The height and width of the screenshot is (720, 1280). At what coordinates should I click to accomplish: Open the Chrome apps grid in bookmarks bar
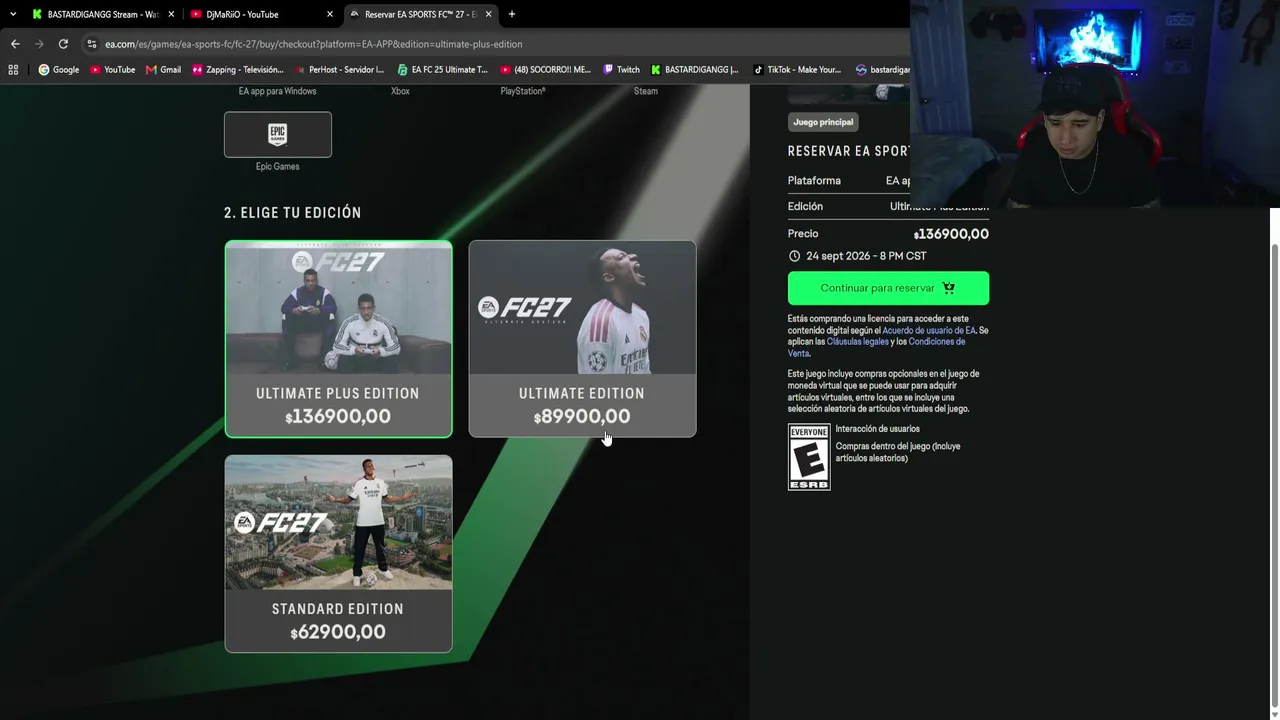(13, 70)
